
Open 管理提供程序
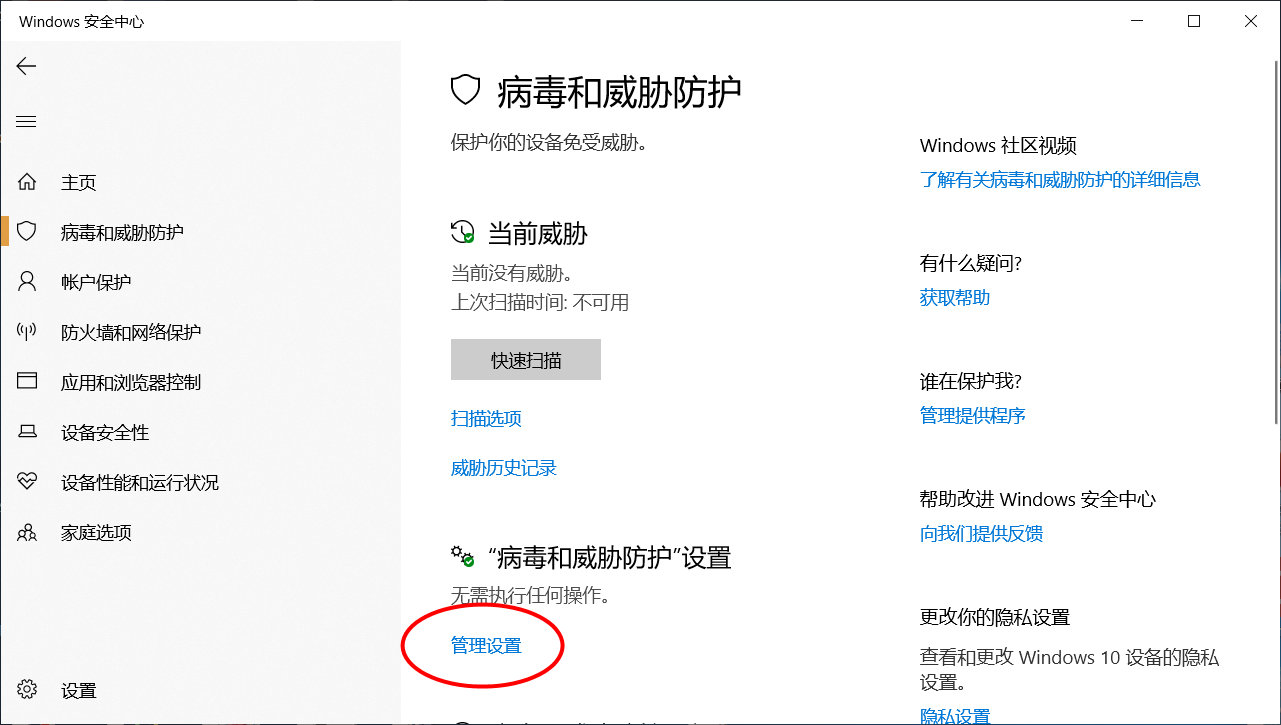(x=972, y=415)
